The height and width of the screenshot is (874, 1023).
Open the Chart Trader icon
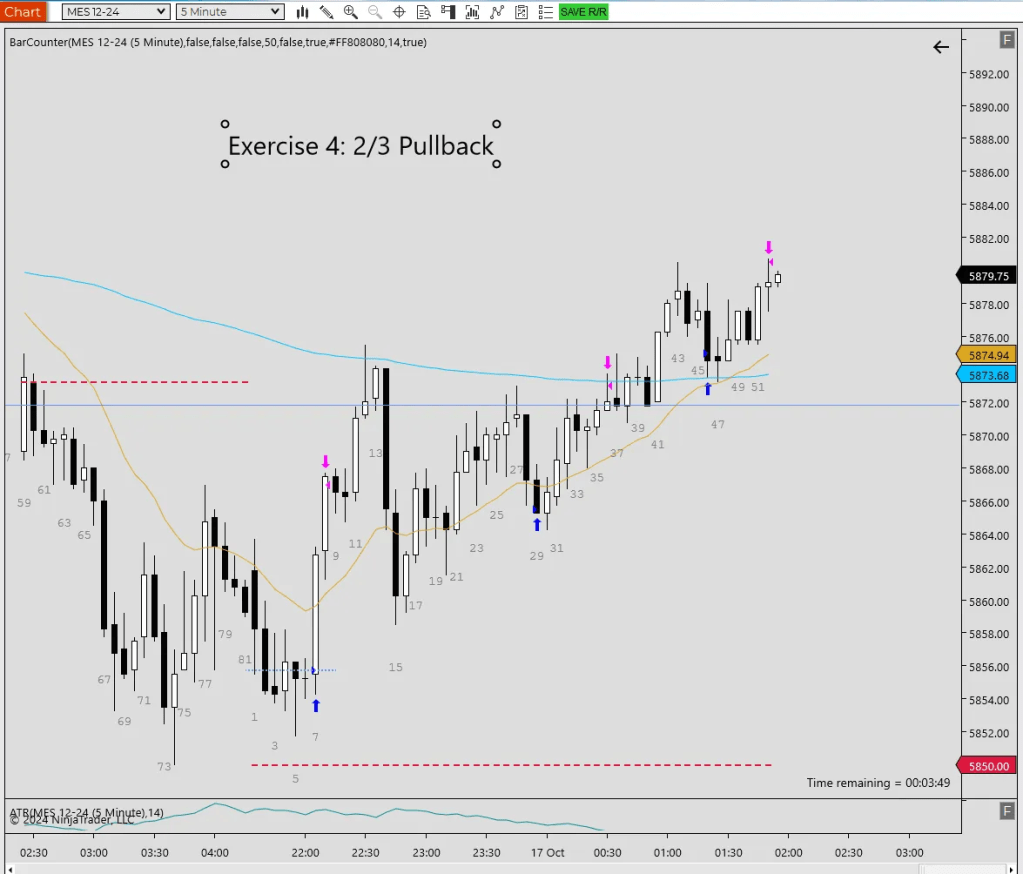point(448,12)
